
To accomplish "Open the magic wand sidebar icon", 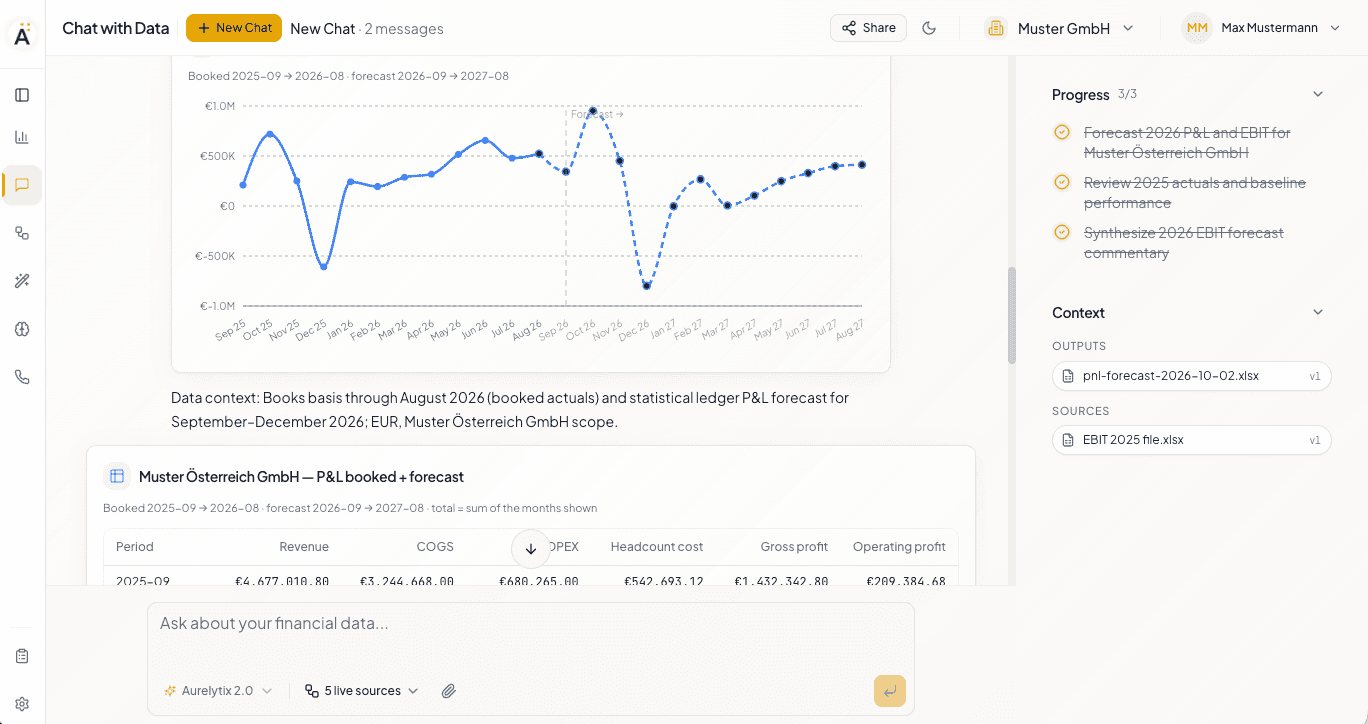I will pos(22,281).
